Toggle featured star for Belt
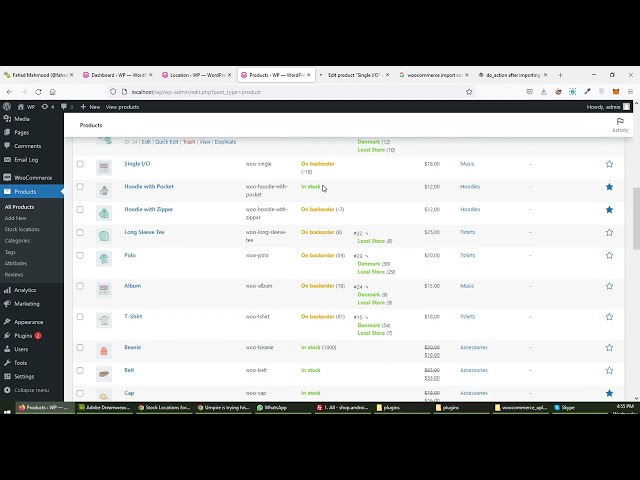The width and height of the screenshot is (640, 480). click(609, 371)
